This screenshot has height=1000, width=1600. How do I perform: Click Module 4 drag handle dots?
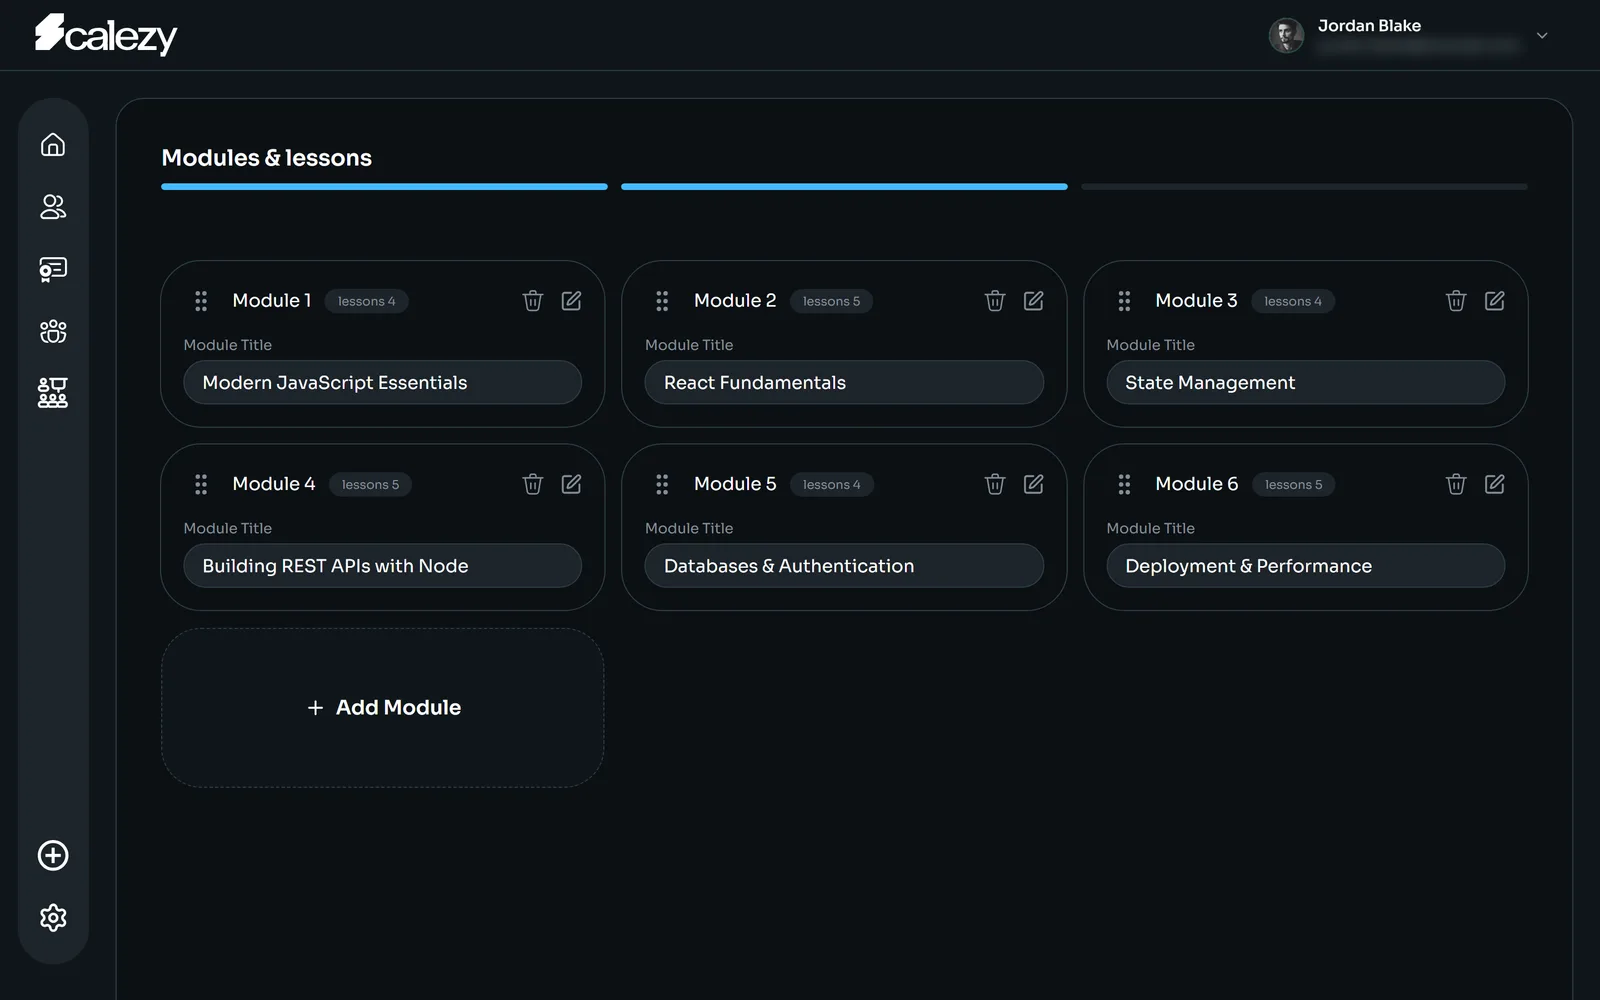point(201,484)
